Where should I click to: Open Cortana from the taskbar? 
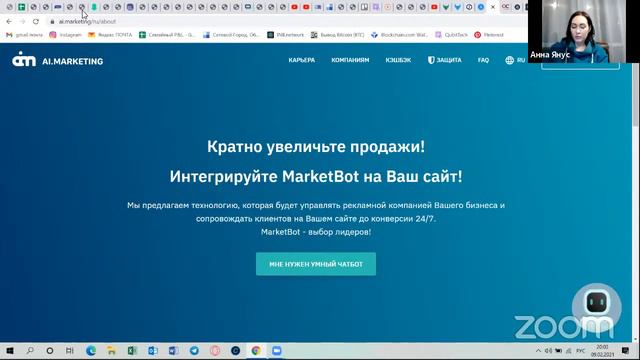pos(50,351)
